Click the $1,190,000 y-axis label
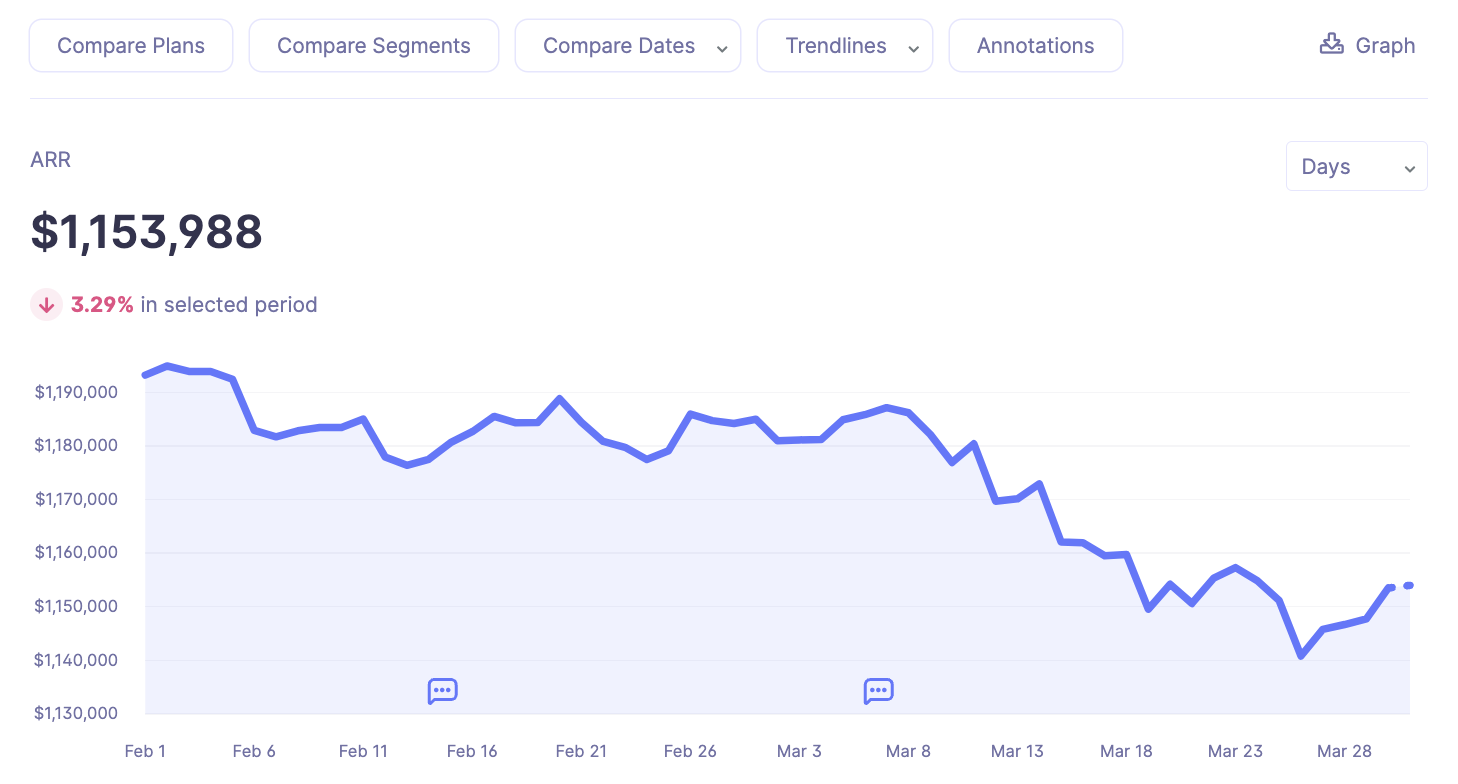Viewport: 1458px width, 784px height. click(76, 393)
